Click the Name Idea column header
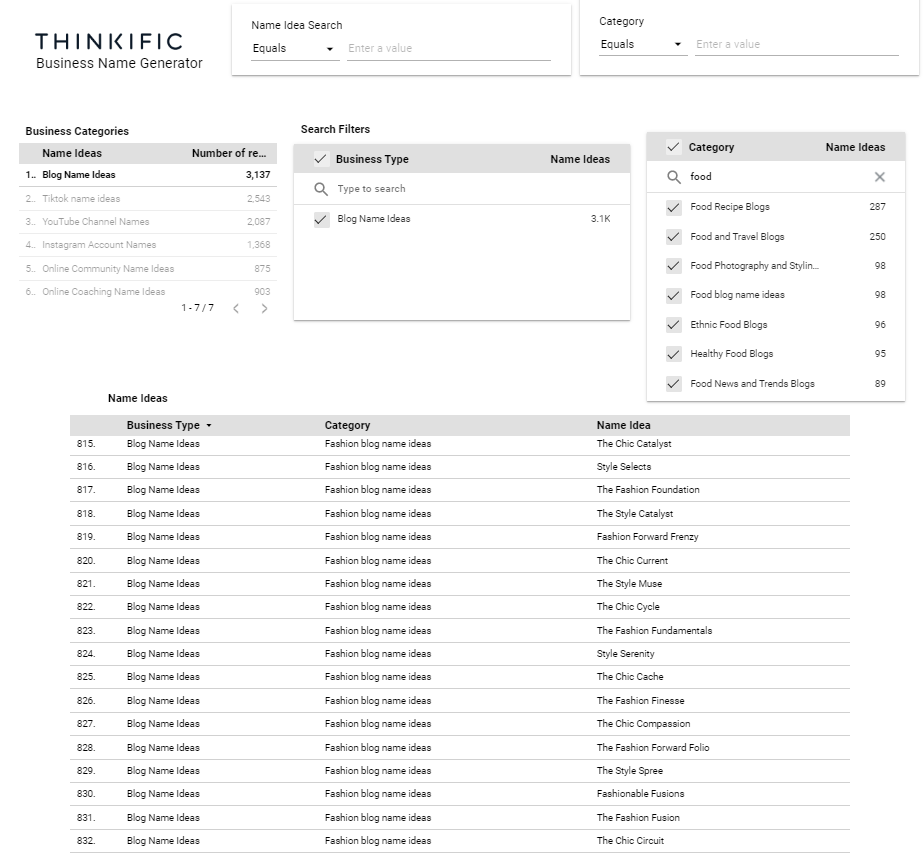The width and height of the screenshot is (923, 854). (x=623, y=426)
